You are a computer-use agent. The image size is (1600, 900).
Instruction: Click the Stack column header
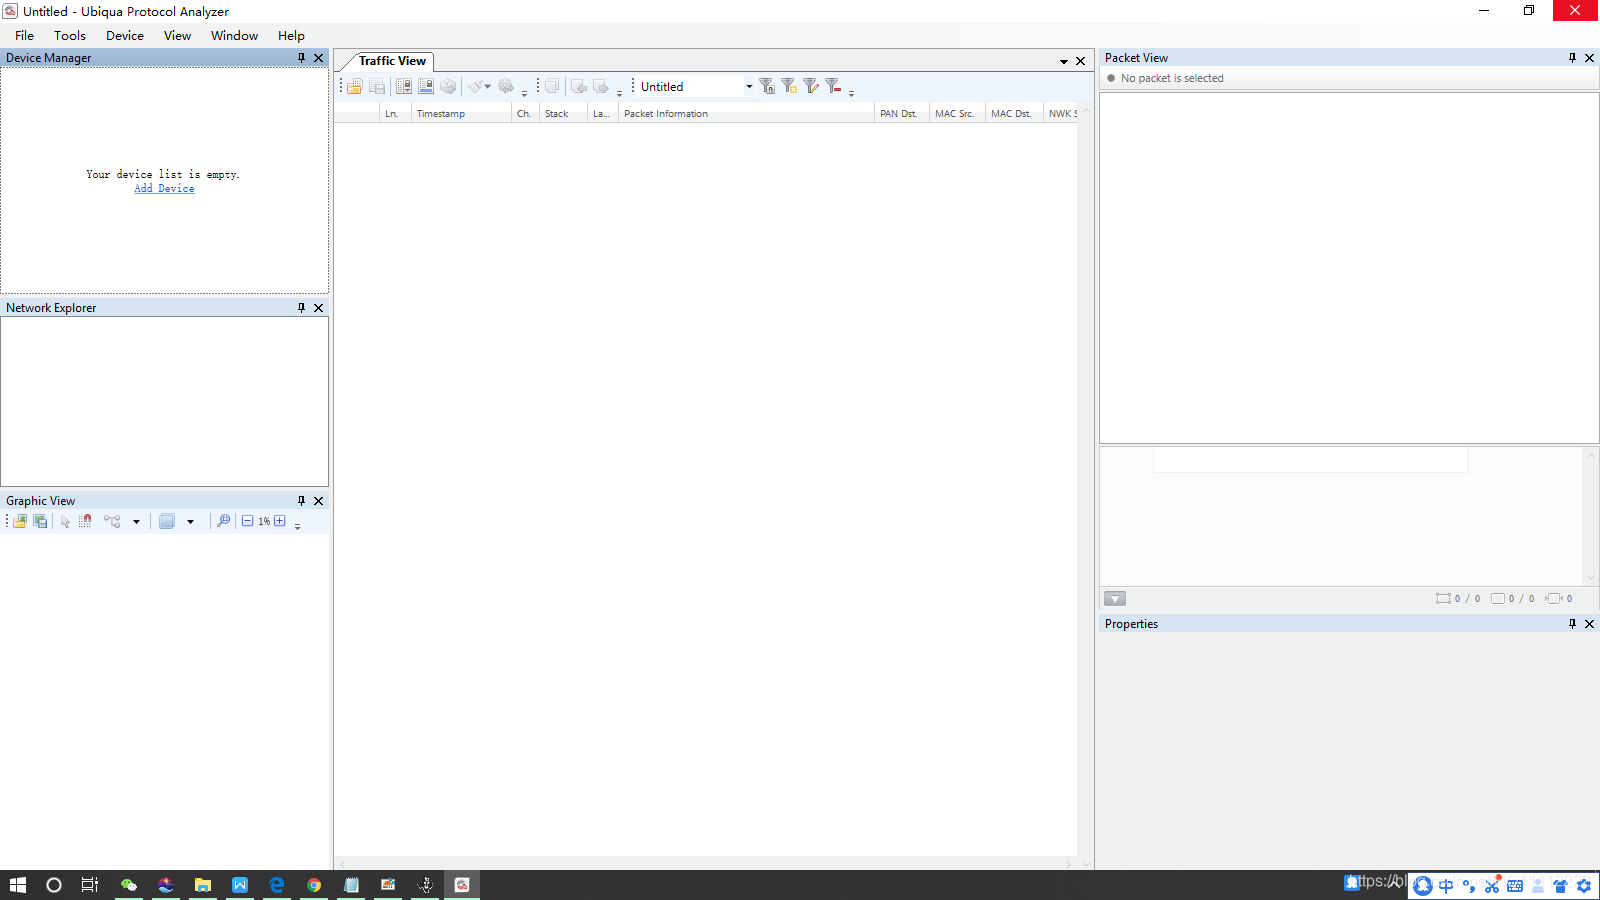[563, 114]
